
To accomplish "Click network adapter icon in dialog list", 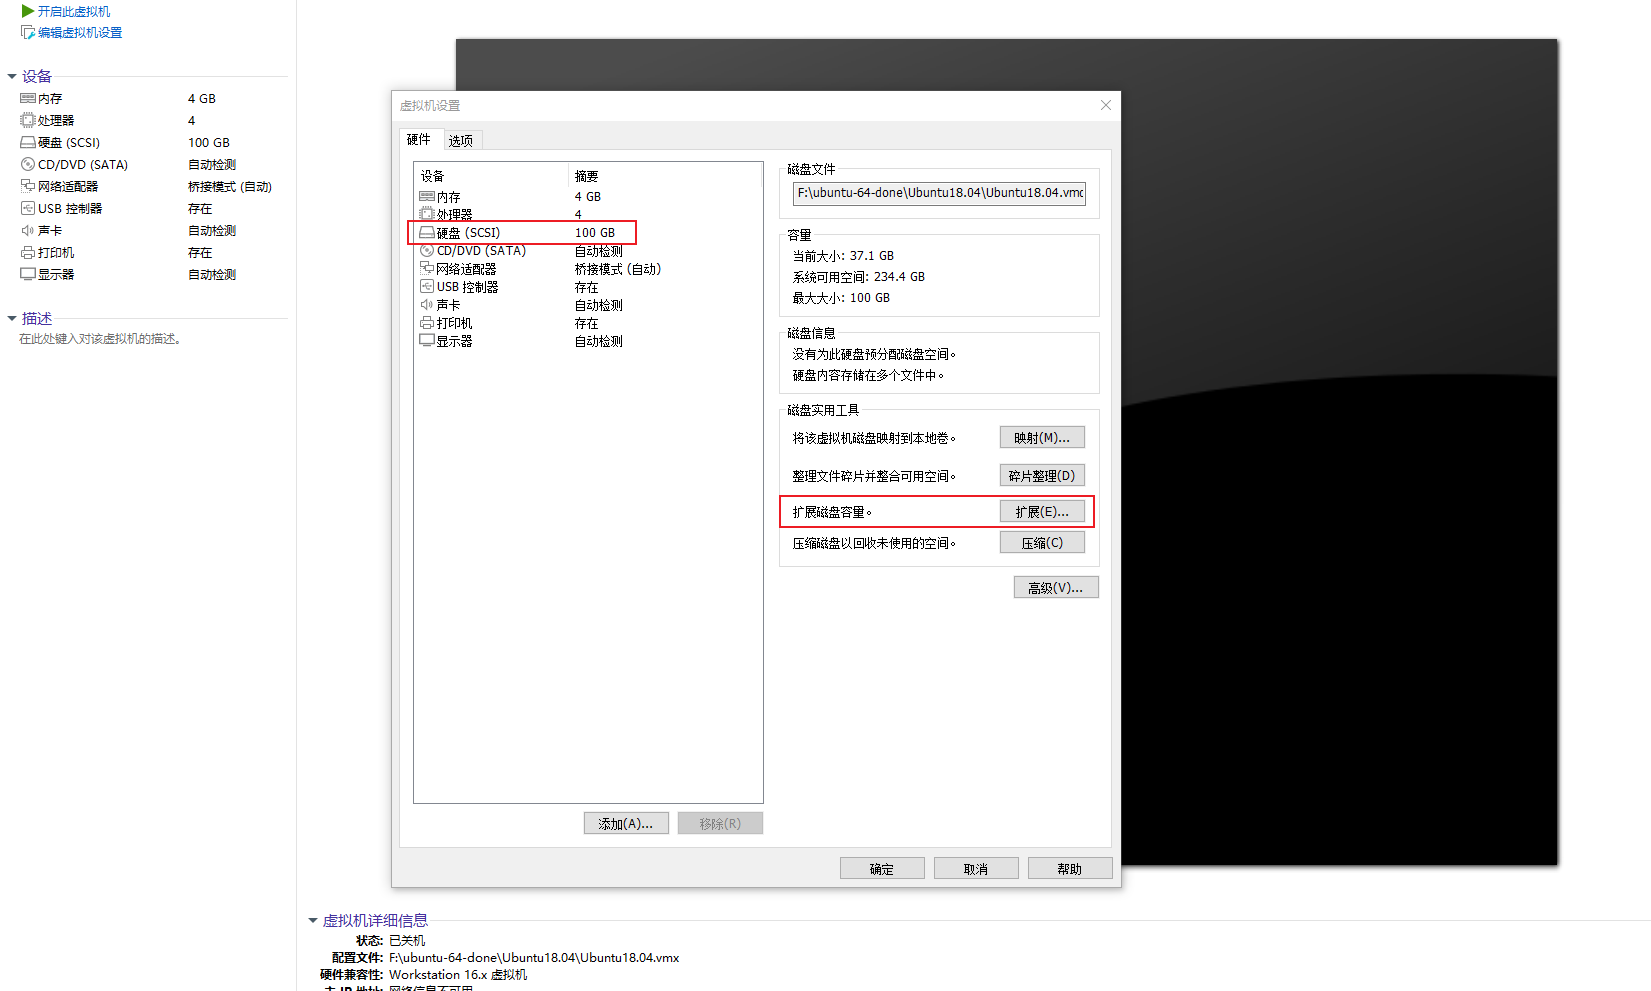I will pos(427,269).
